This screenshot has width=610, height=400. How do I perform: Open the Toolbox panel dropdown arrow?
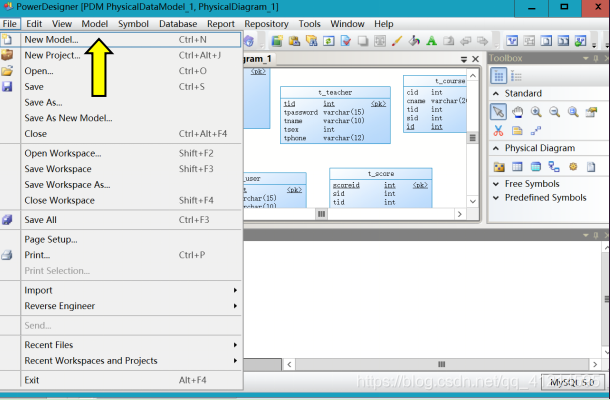click(x=585, y=58)
